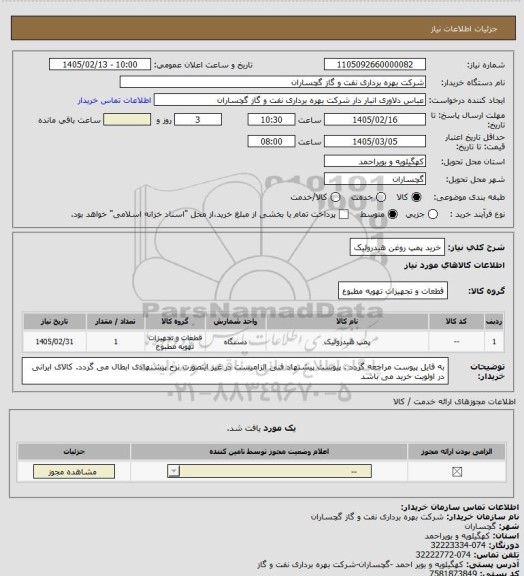Screen dimensions: 524x576
Task: Choose the جزیی purchase type radio
Action: (x=433, y=214)
